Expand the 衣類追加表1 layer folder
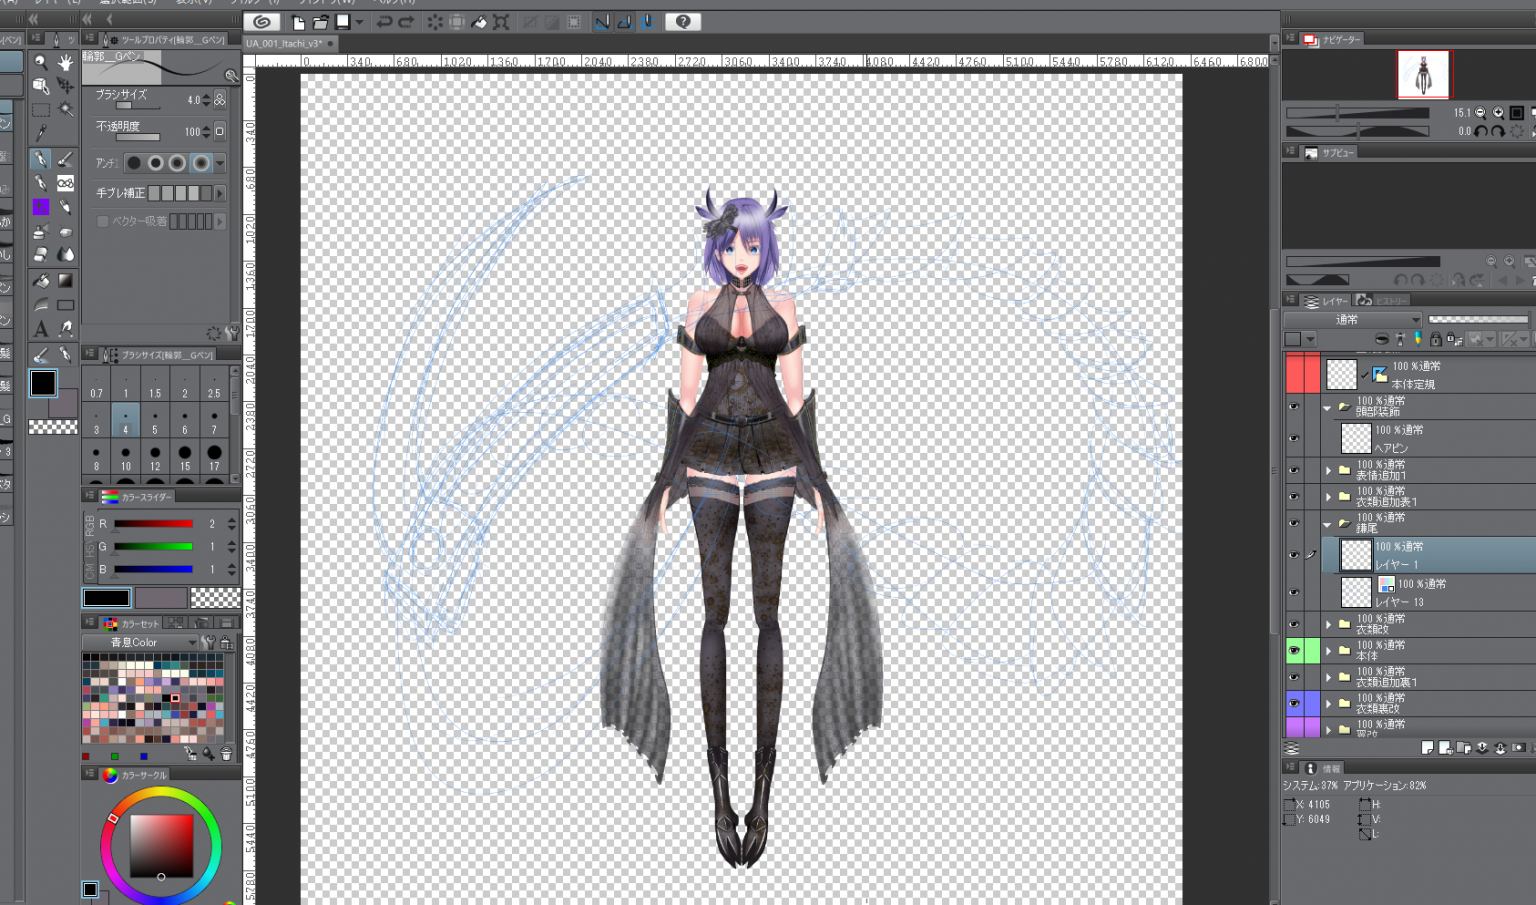This screenshot has width=1536, height=905. pos(1329,497)
